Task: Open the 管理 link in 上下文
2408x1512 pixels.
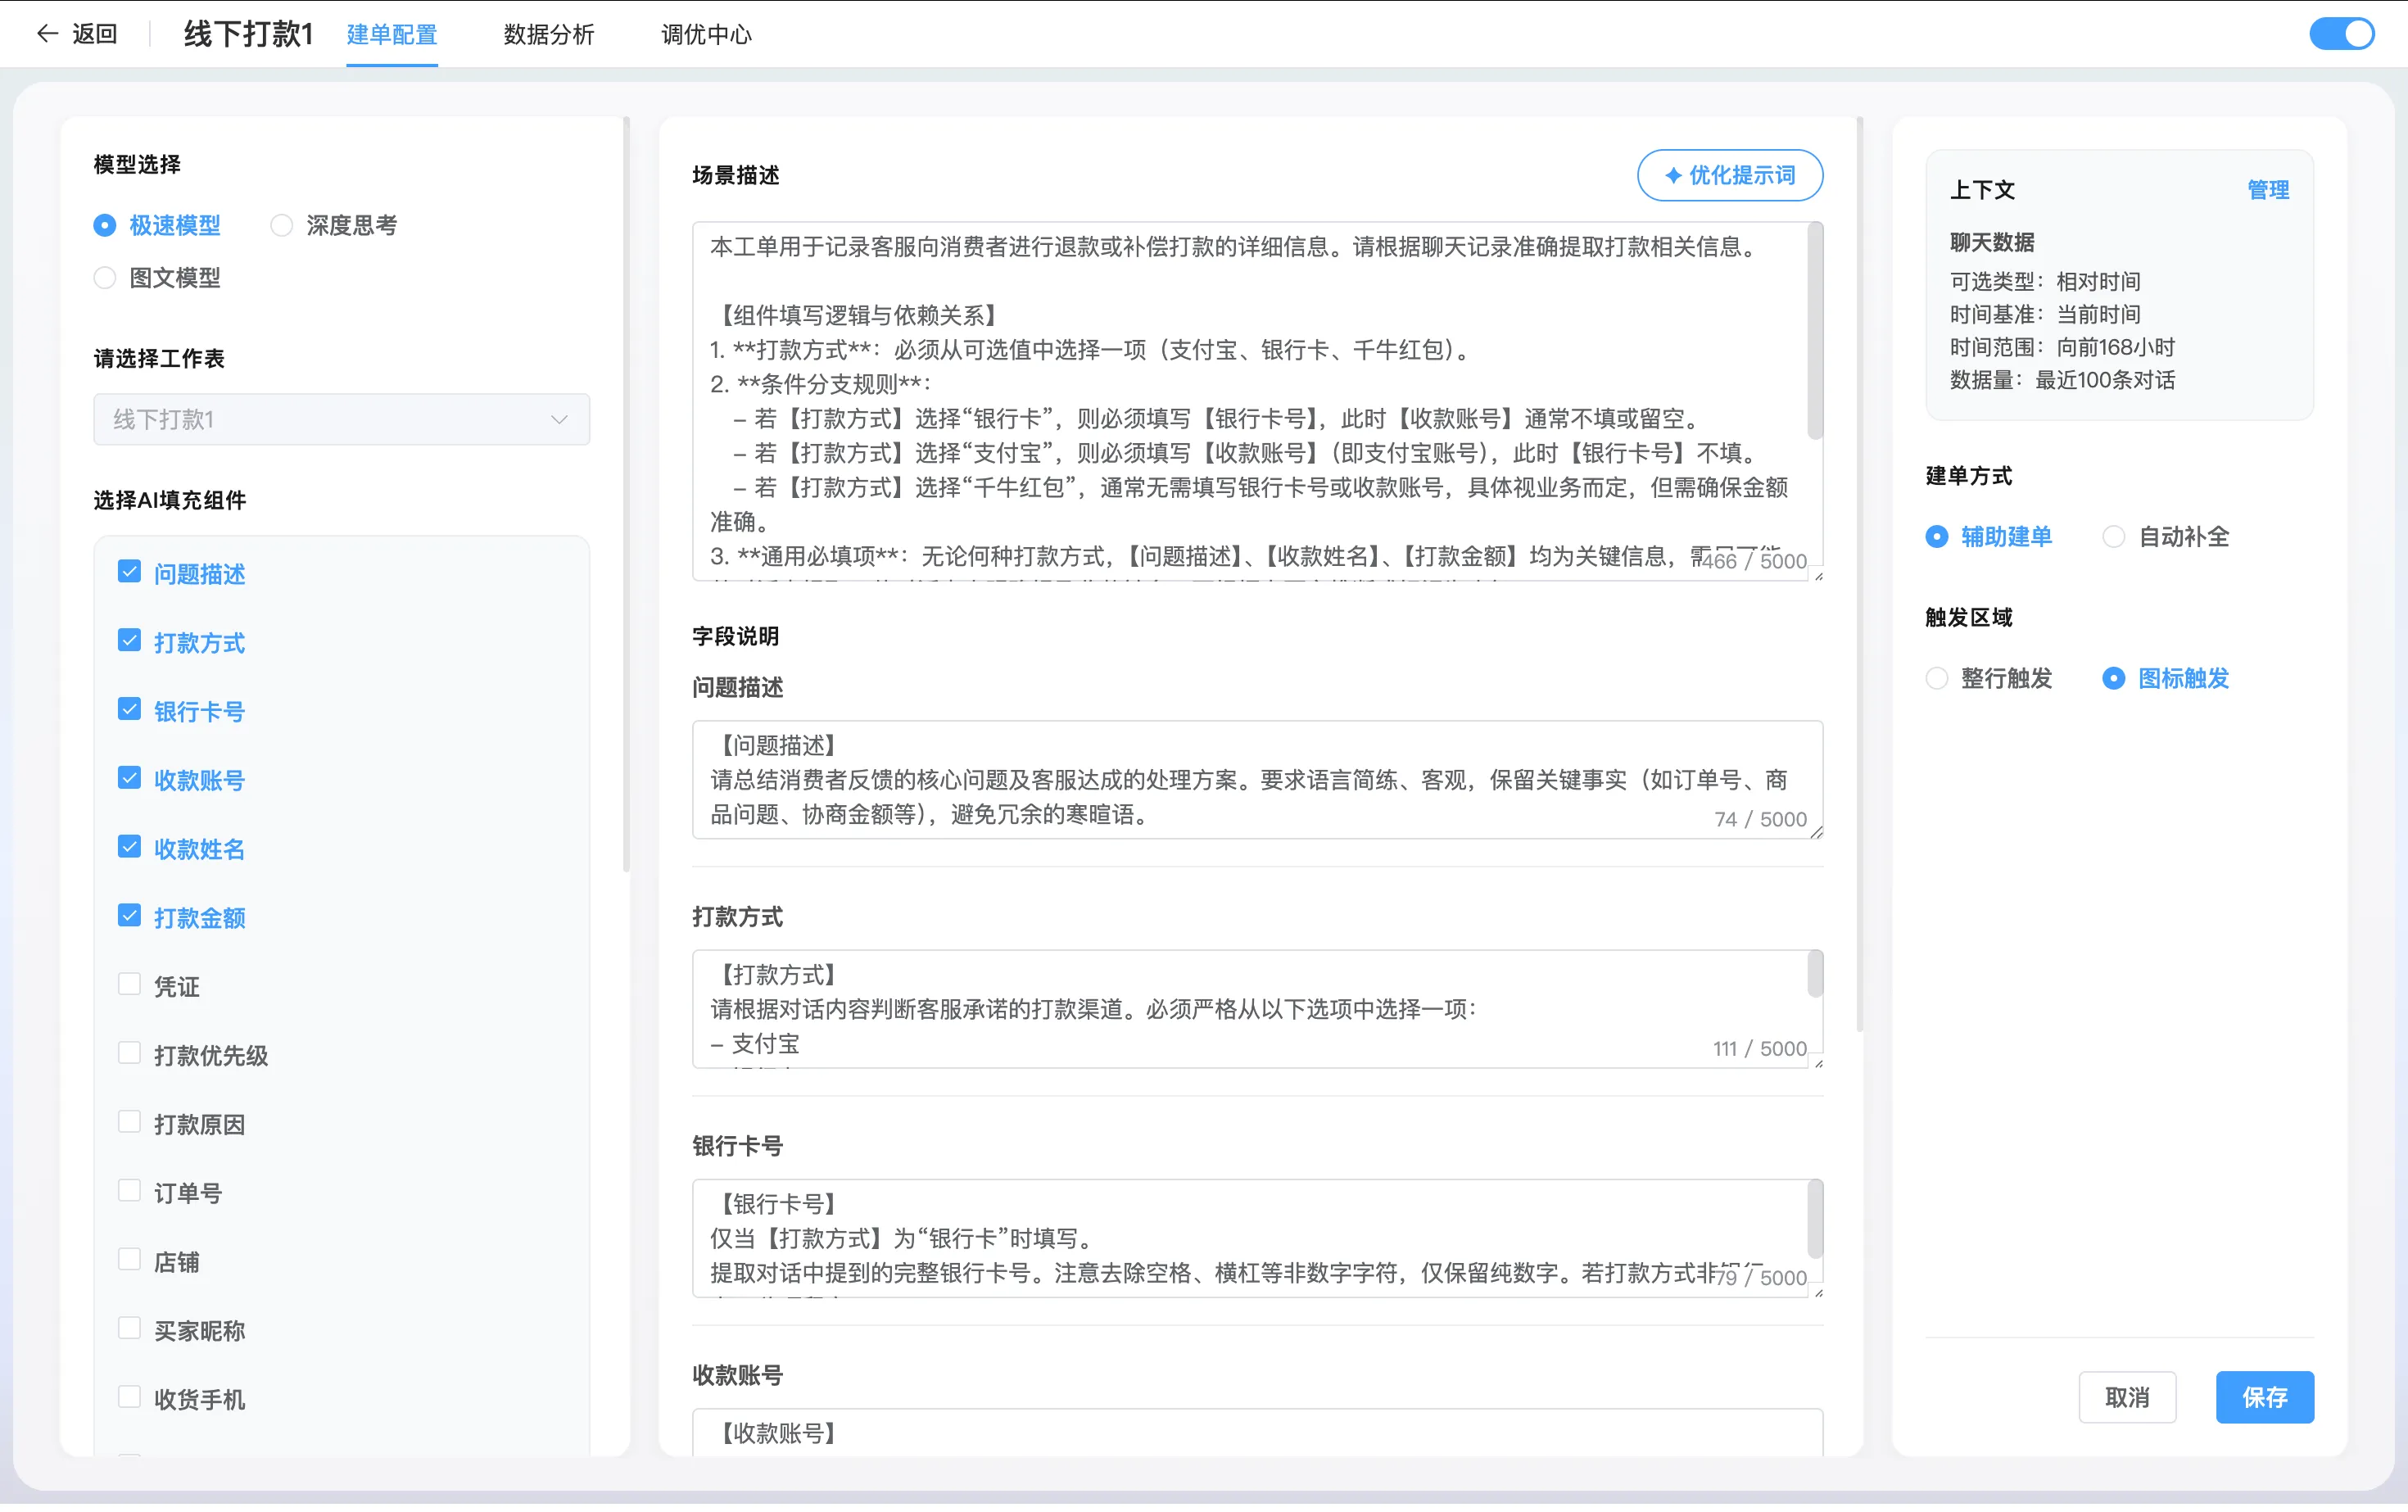Action: click(2267, 191)
